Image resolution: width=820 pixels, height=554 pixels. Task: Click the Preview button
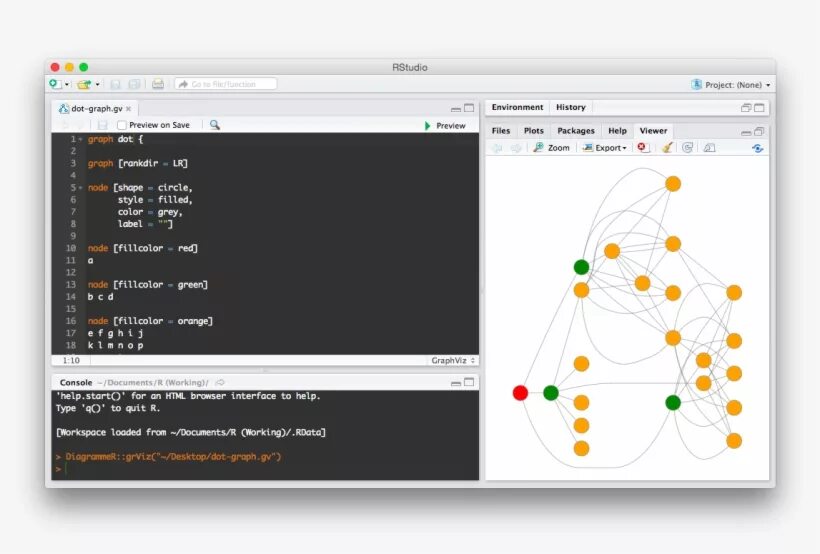click(445, 126)
